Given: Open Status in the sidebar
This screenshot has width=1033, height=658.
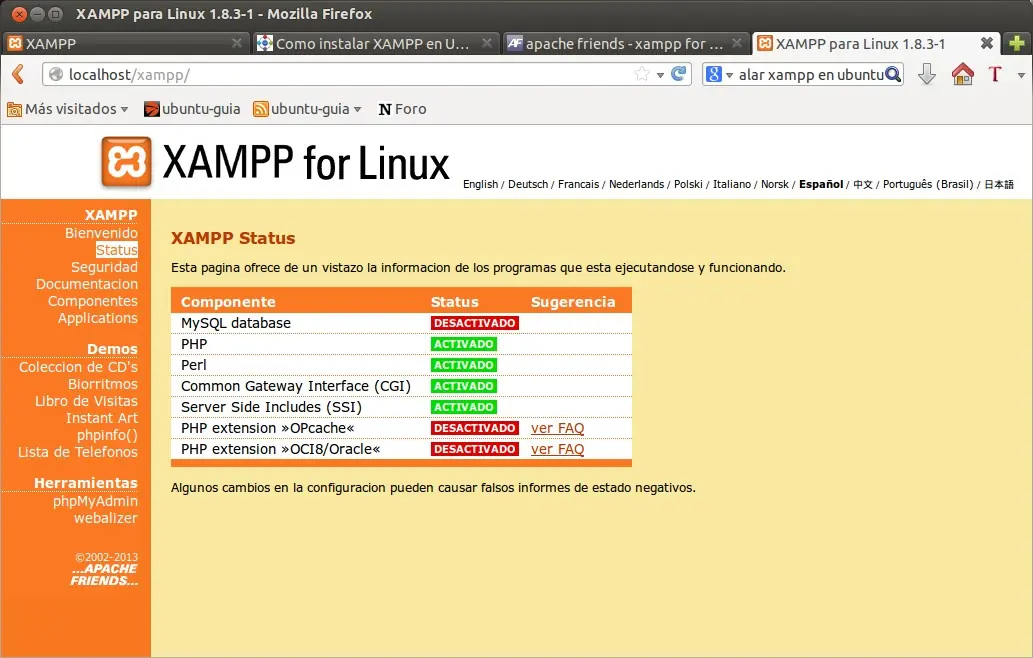Looking at the screenshot, I should click(117, 250).
